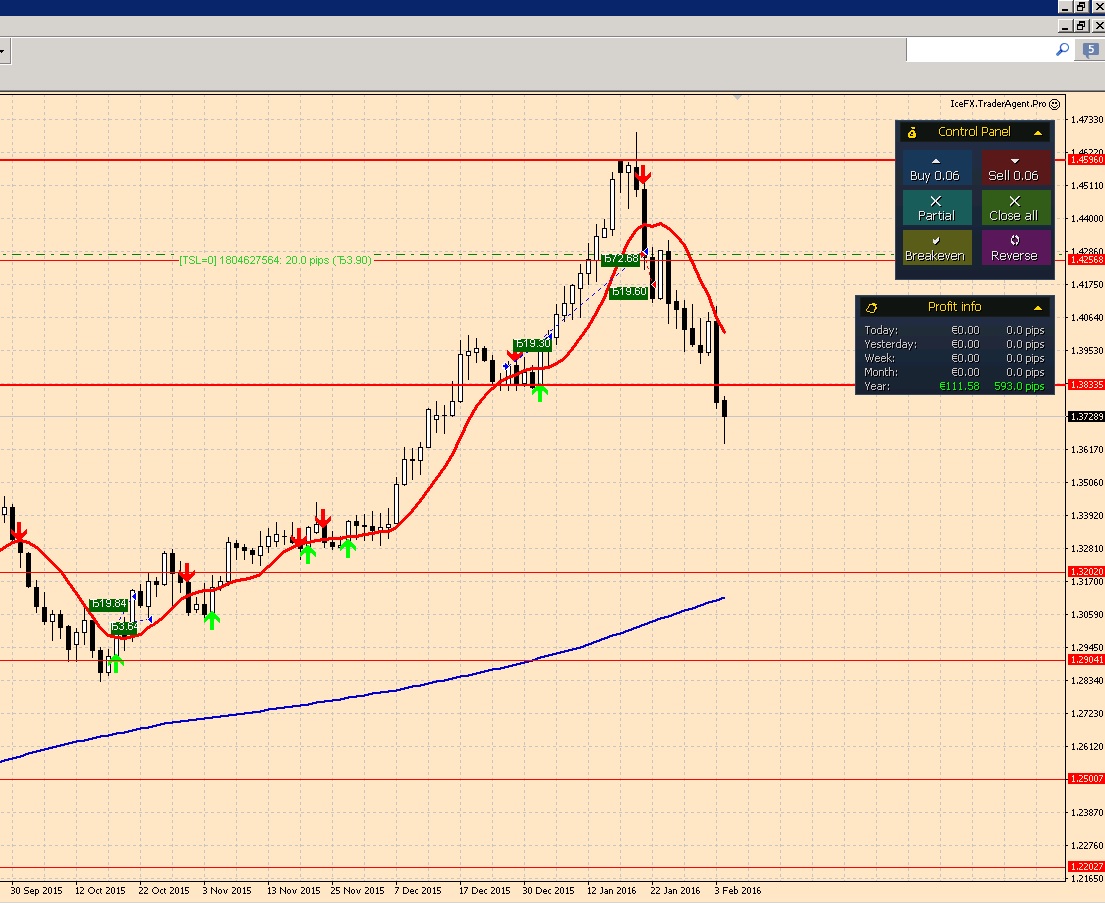Click the Month: row label in Profit info
1105x904 pixels.
click(881, 372)
